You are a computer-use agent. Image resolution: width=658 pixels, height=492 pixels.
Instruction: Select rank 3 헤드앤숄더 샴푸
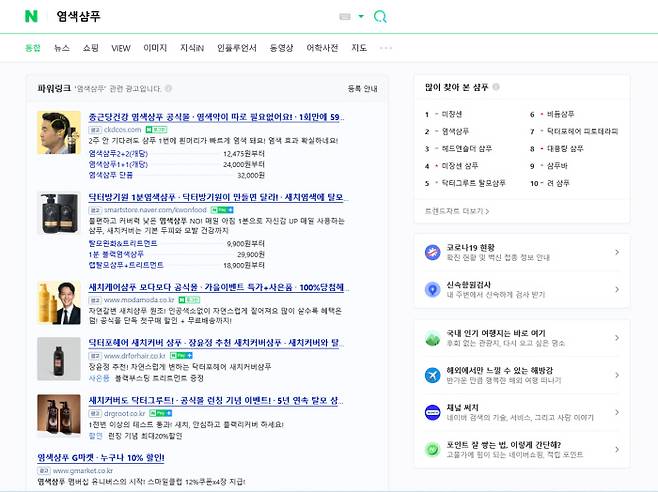(x=467, y=149)
